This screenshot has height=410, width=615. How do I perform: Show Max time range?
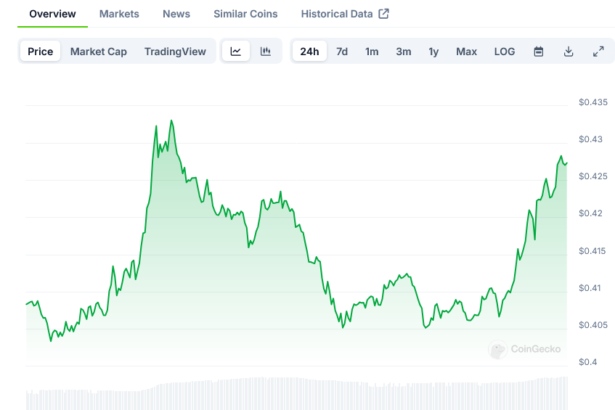[x=466, y=52]
